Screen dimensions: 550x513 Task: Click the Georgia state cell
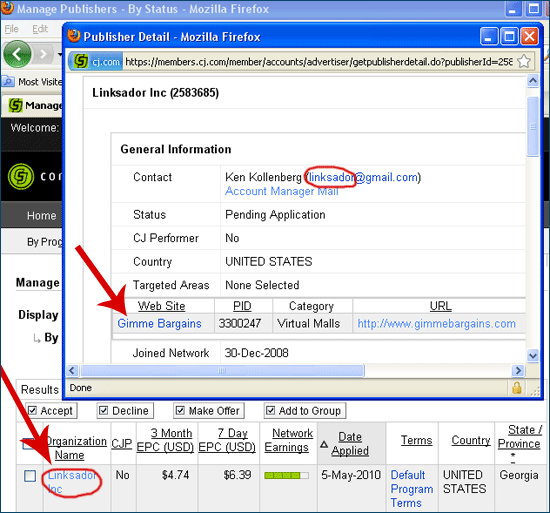coord(519,475)
